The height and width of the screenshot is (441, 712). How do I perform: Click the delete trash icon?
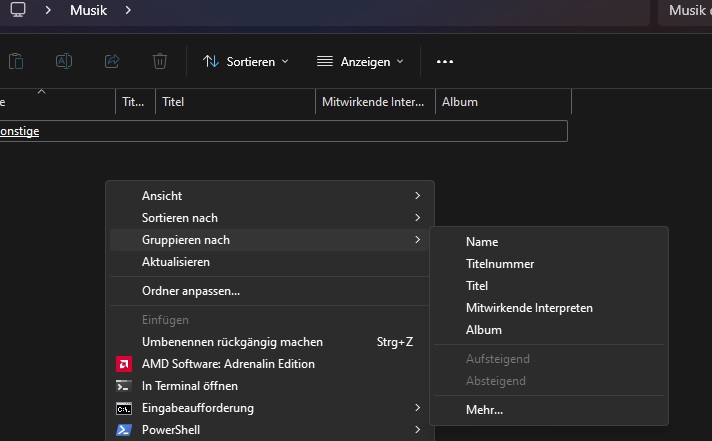coord(160,61)
